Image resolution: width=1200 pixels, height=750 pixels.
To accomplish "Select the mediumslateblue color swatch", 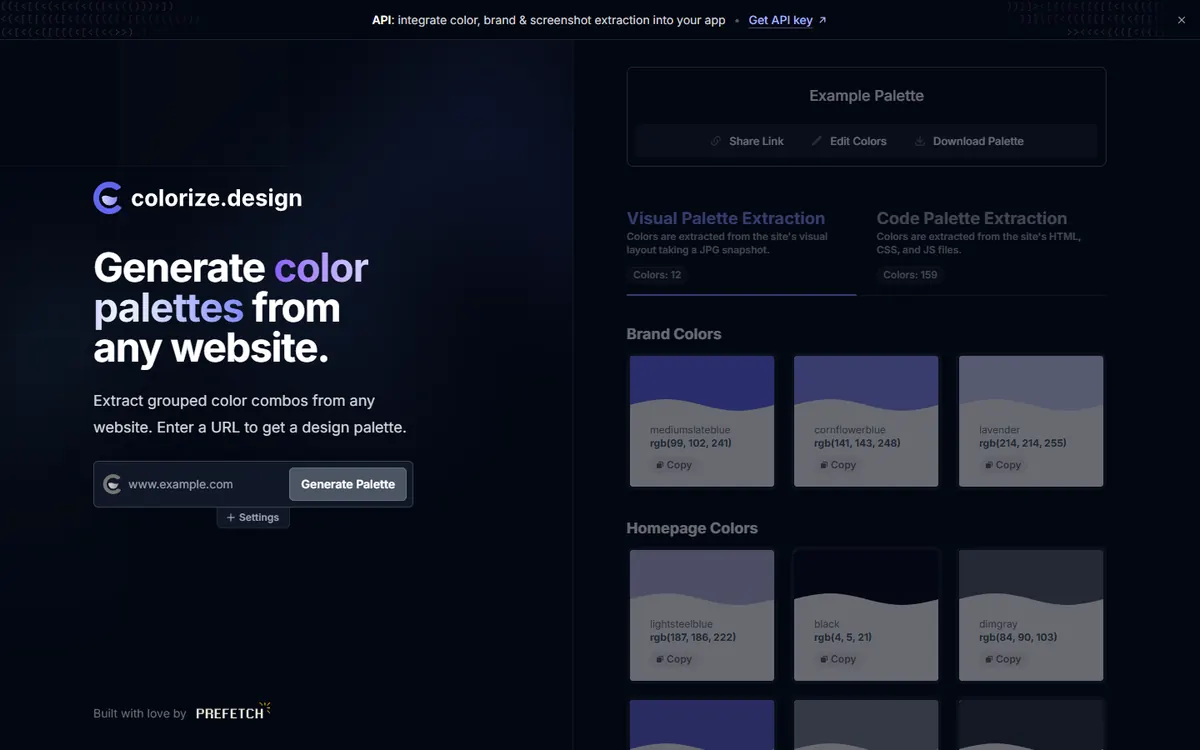I will [702, 421].
